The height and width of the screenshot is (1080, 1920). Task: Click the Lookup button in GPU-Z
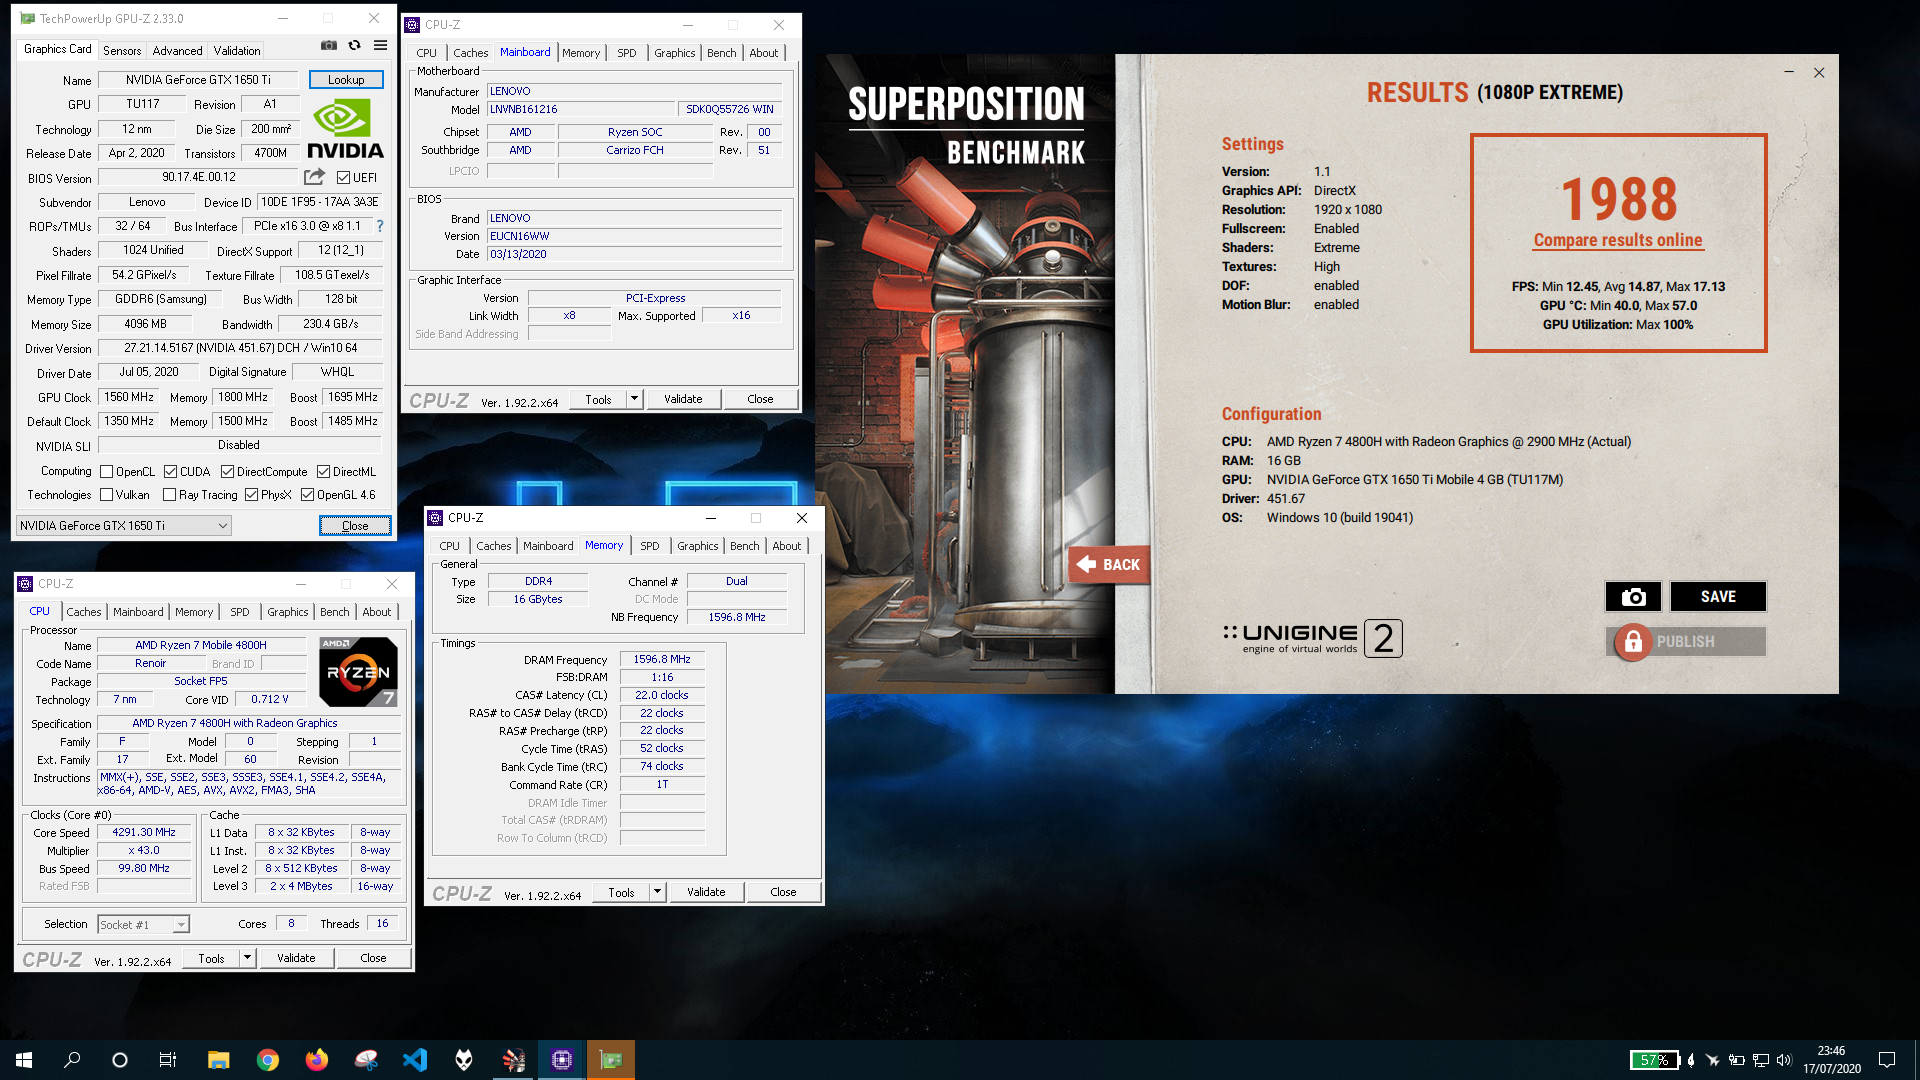click(346, 79)
